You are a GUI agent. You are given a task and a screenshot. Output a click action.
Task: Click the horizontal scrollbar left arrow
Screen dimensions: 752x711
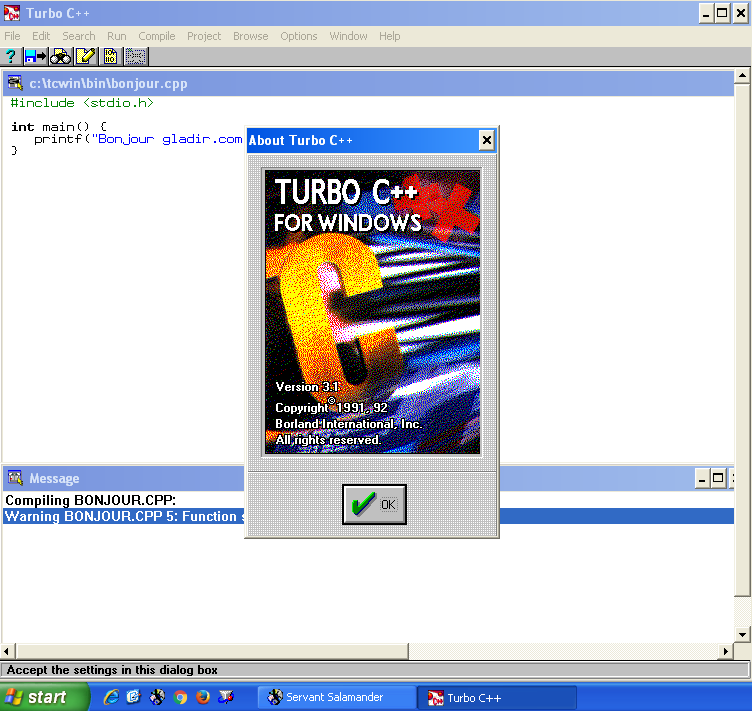pyautogui.click(x=7, y=651)
